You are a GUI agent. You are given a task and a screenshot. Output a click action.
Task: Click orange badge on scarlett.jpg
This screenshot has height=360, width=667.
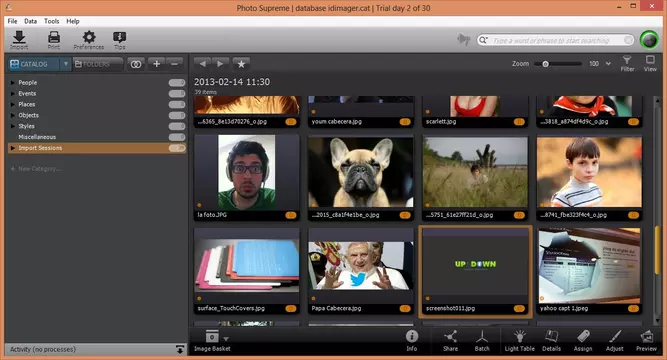[519, 122]
